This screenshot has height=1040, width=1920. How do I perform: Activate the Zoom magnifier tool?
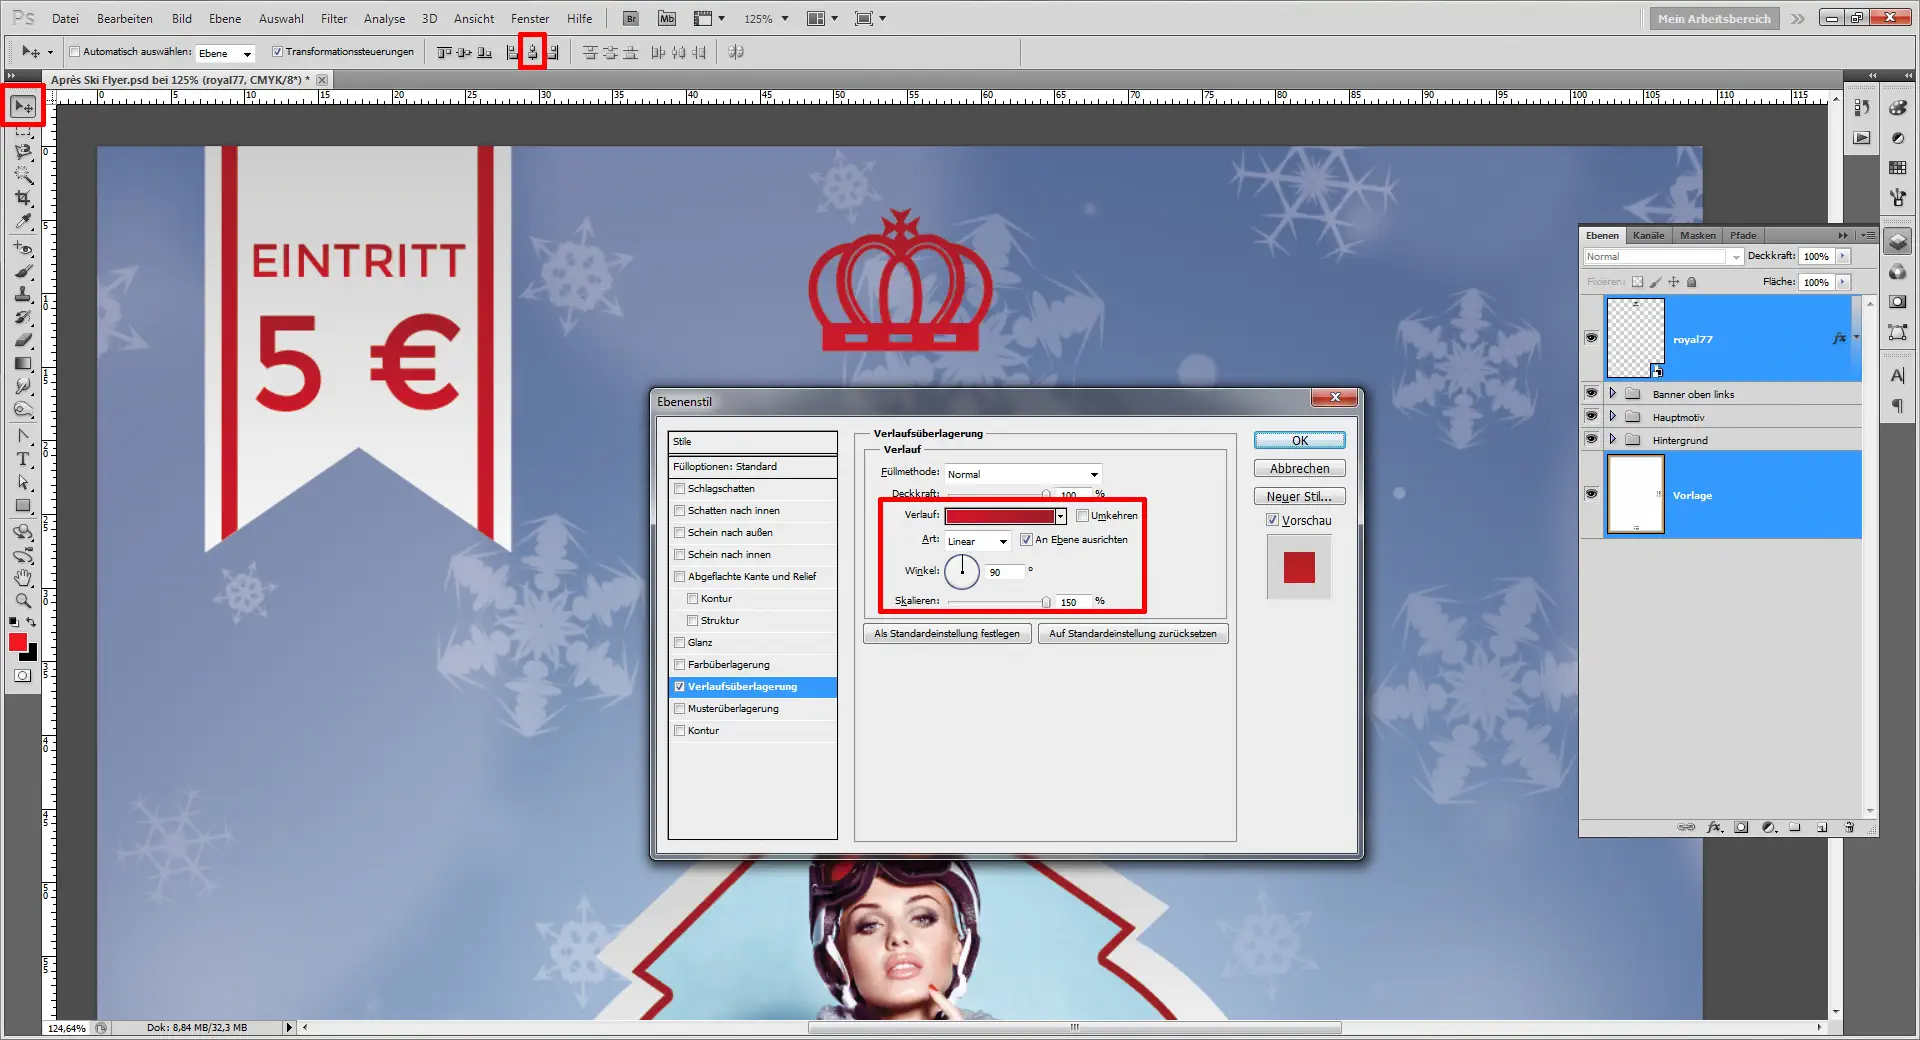click(23, 601)
